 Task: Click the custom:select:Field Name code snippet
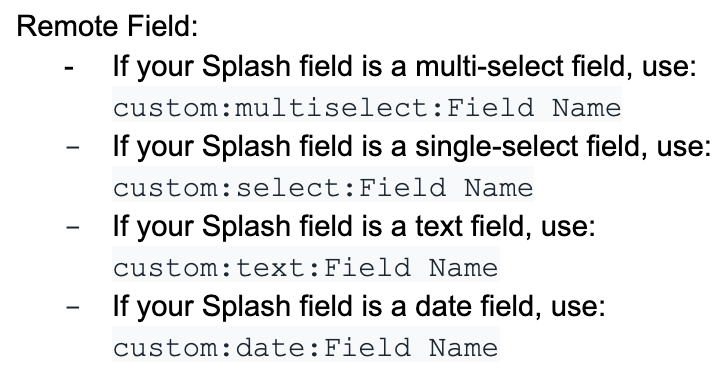[x=323, y=188]
